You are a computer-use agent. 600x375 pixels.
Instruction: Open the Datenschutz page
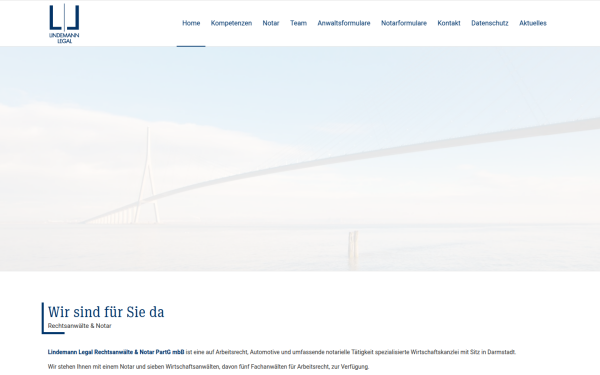click(x=490, y=23)
